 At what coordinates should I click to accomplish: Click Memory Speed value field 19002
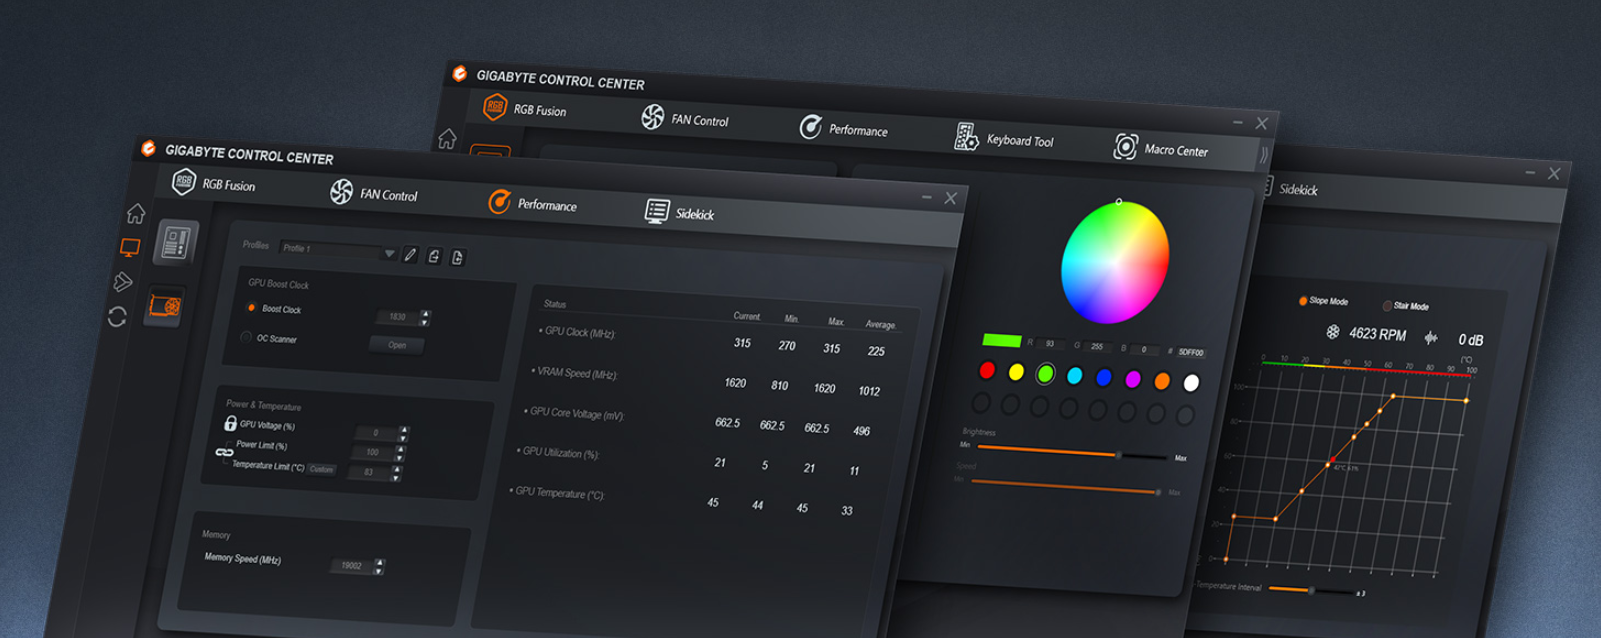[x=352, y=566]
